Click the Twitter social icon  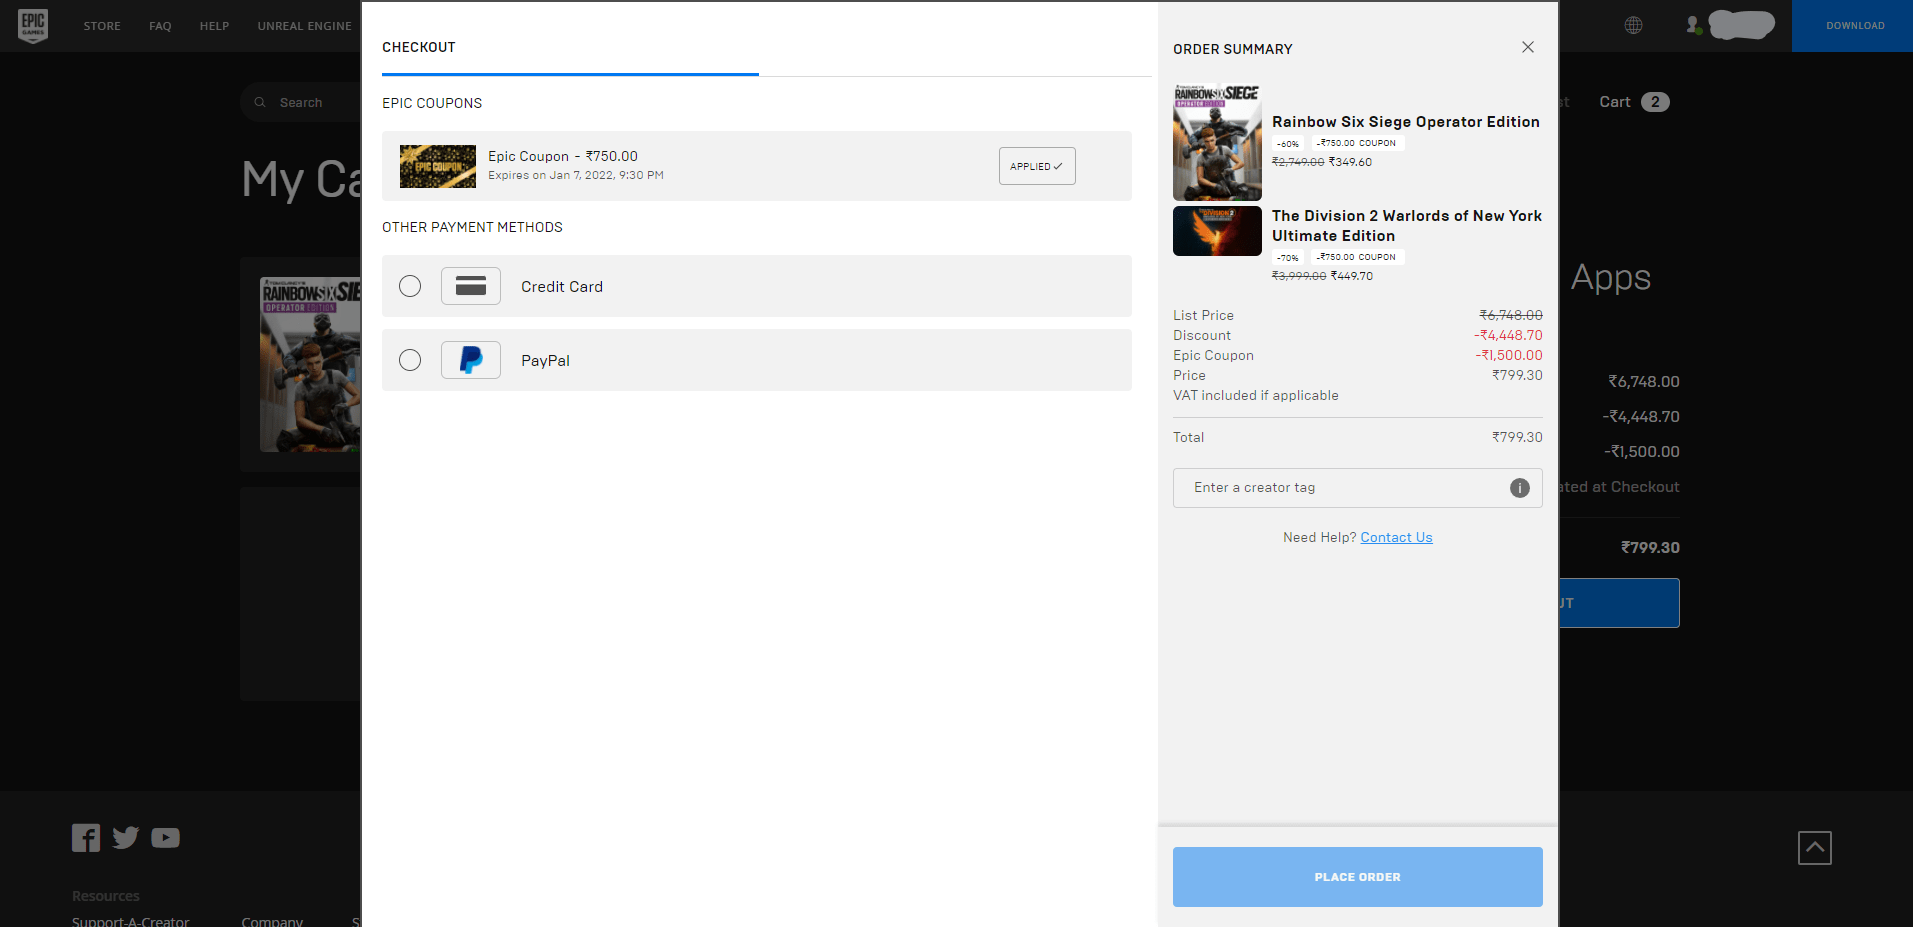125,837
